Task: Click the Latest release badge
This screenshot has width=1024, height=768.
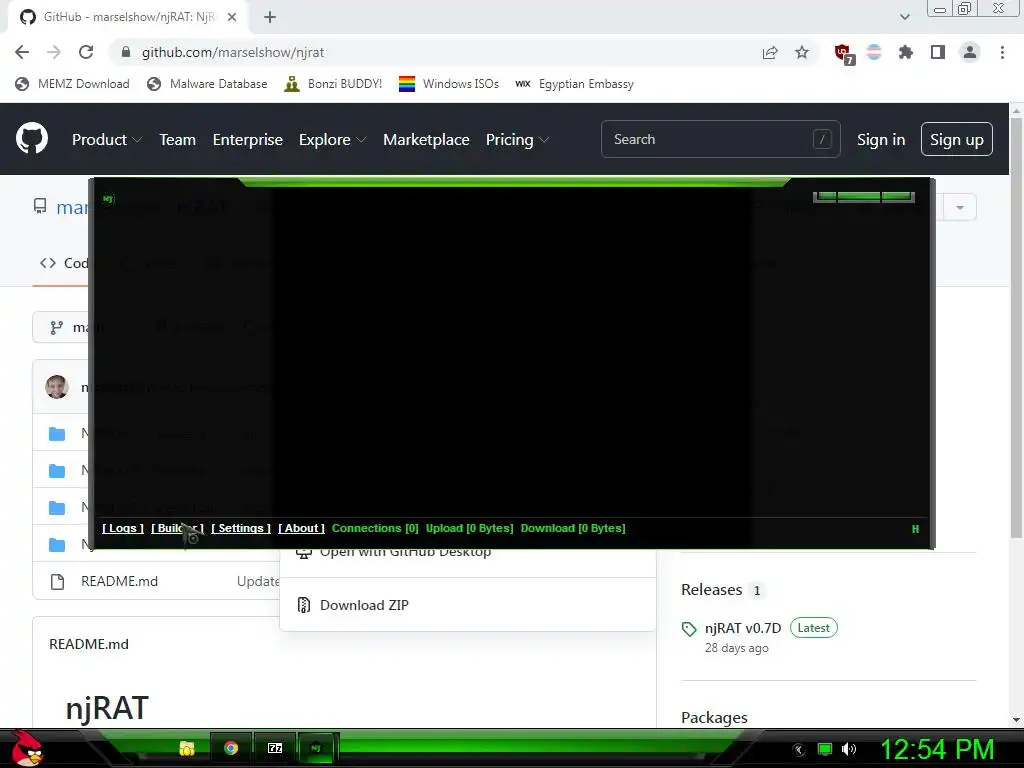Action: pyautogui.click(x=813, y=628)
